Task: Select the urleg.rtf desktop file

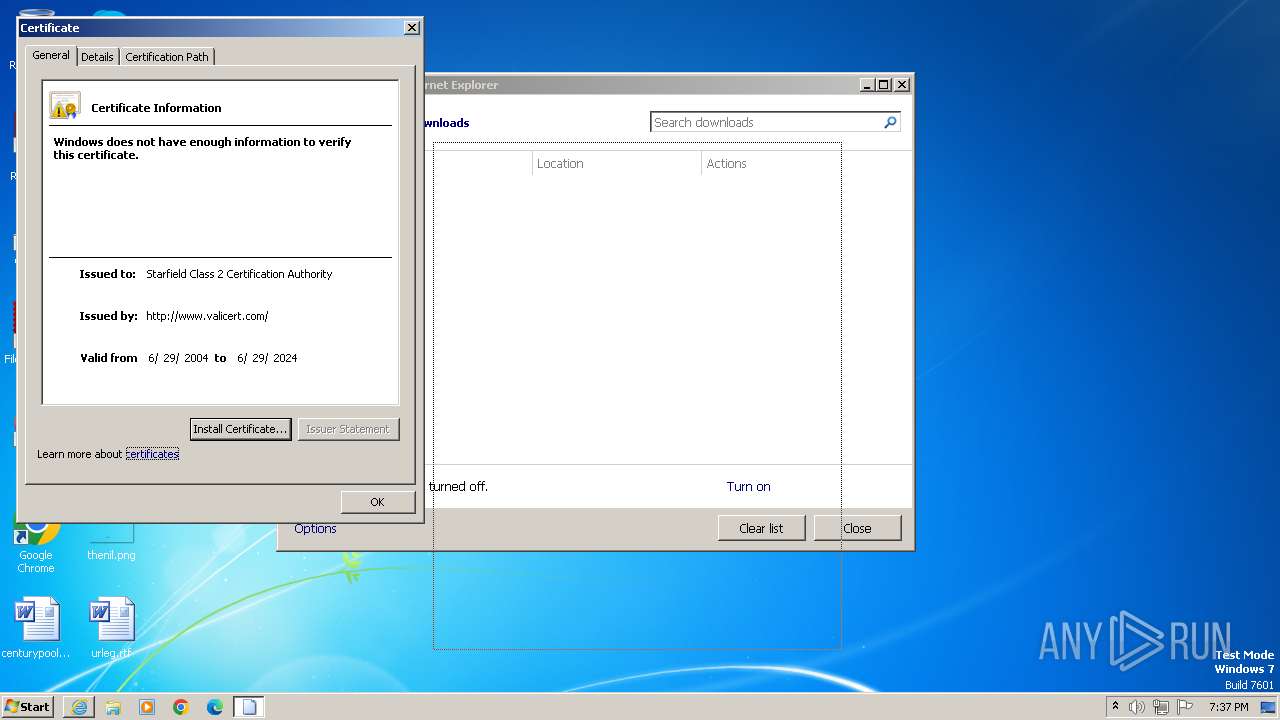Action: point(111,629)
